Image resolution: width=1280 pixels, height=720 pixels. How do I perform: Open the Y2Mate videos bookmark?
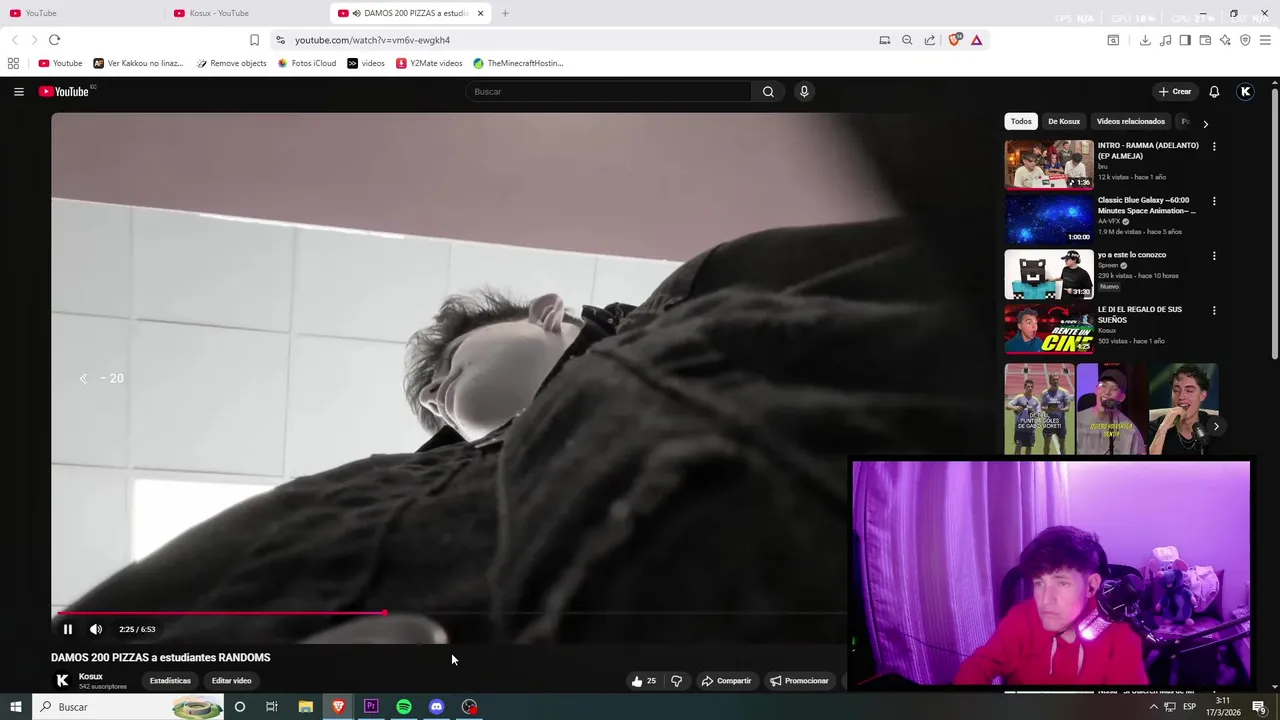pos(429,63)
